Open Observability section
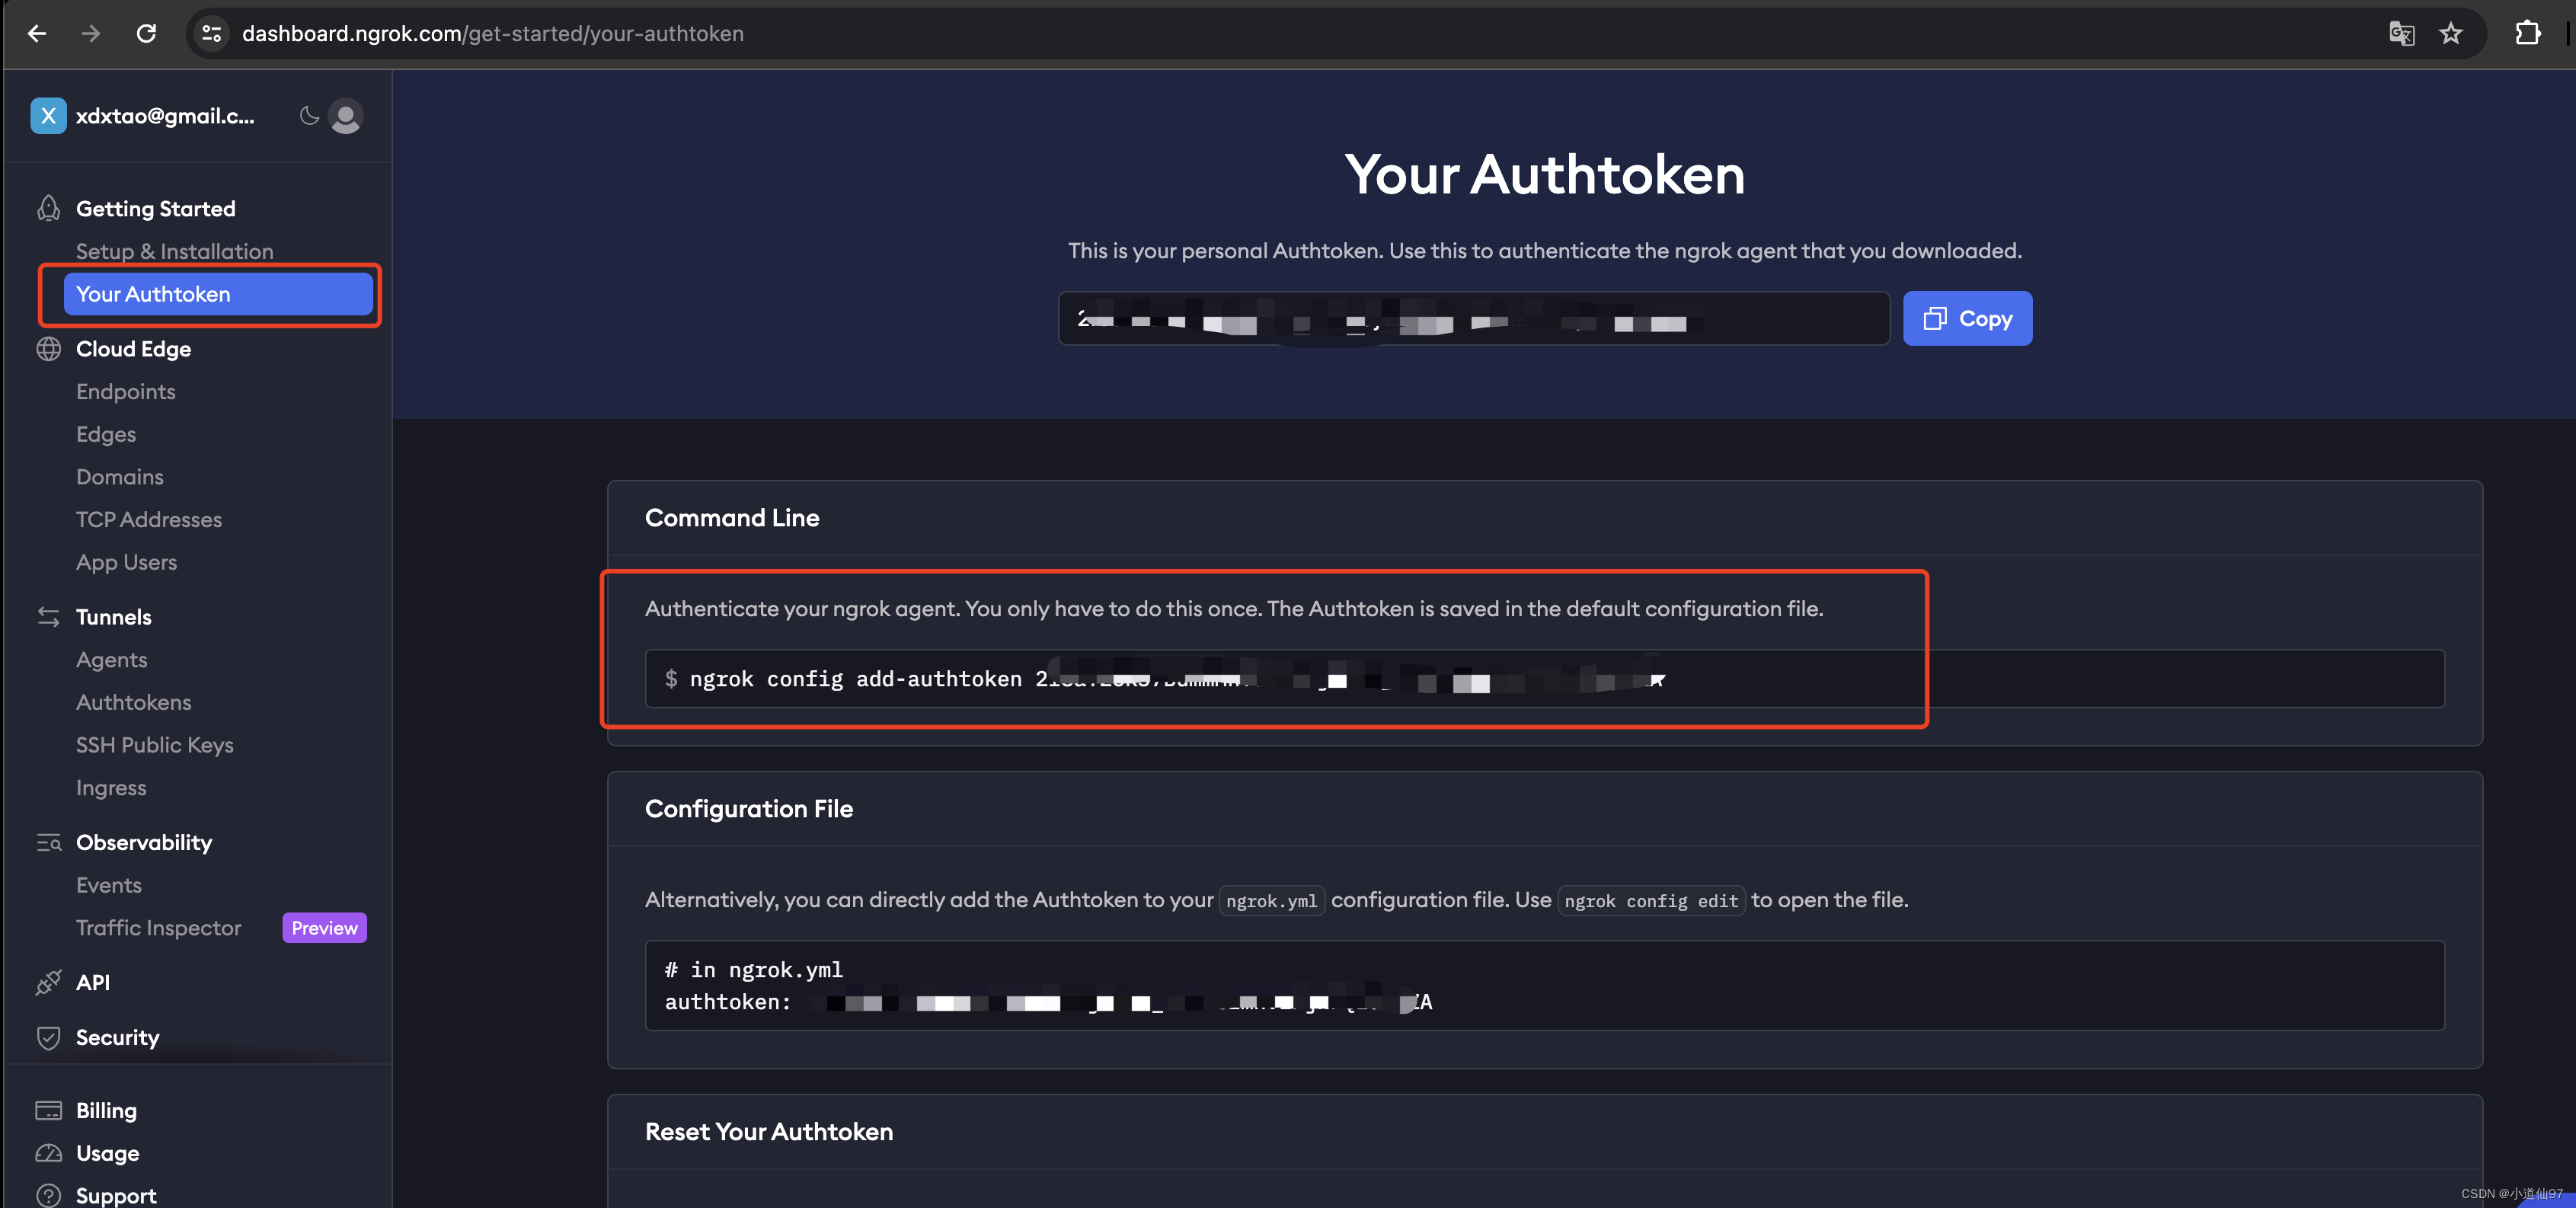The width and height of the screenshot is (2576, 1208). 144,842
